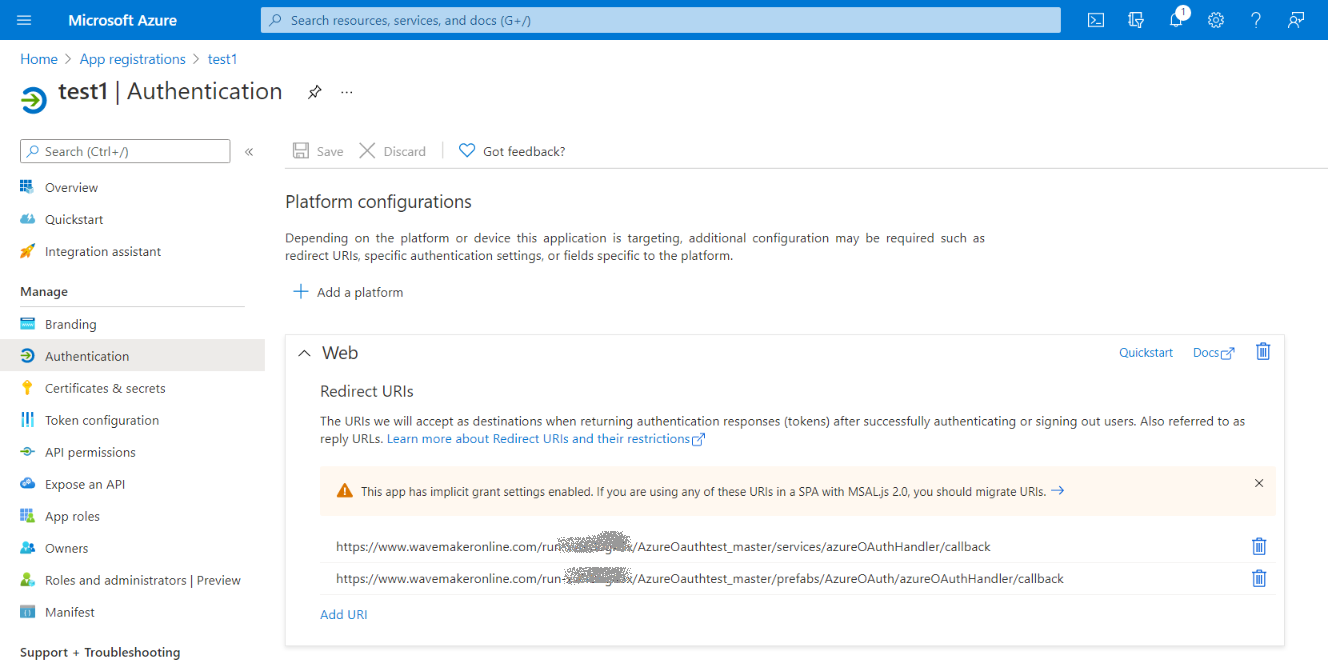Delete the services callback redirect URI
Image resolution: width=1328 pixels, height=663 pixels.
point(1259,546)
